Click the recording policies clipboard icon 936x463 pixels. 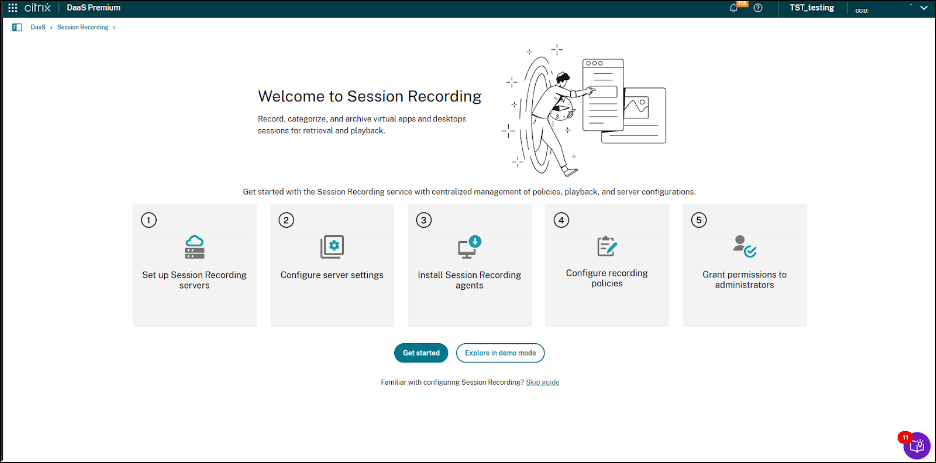(x=606, y=246)
